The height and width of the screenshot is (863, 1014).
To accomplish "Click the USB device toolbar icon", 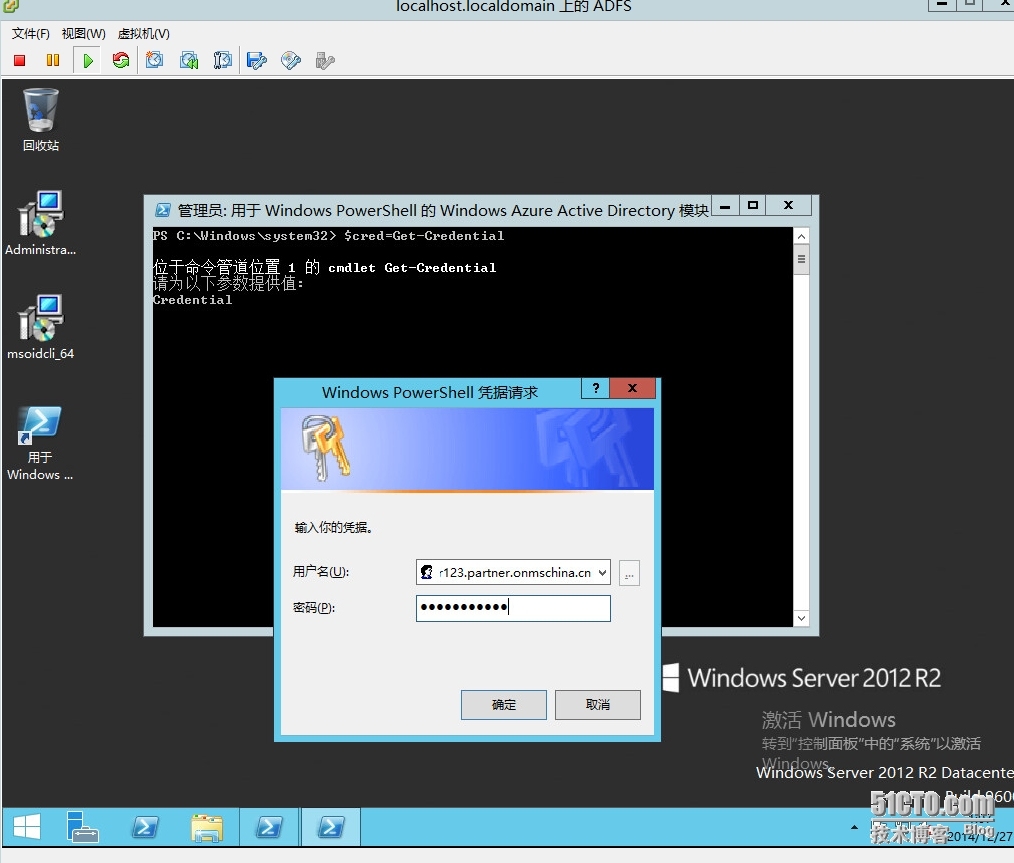I will [x=325, y=61].
